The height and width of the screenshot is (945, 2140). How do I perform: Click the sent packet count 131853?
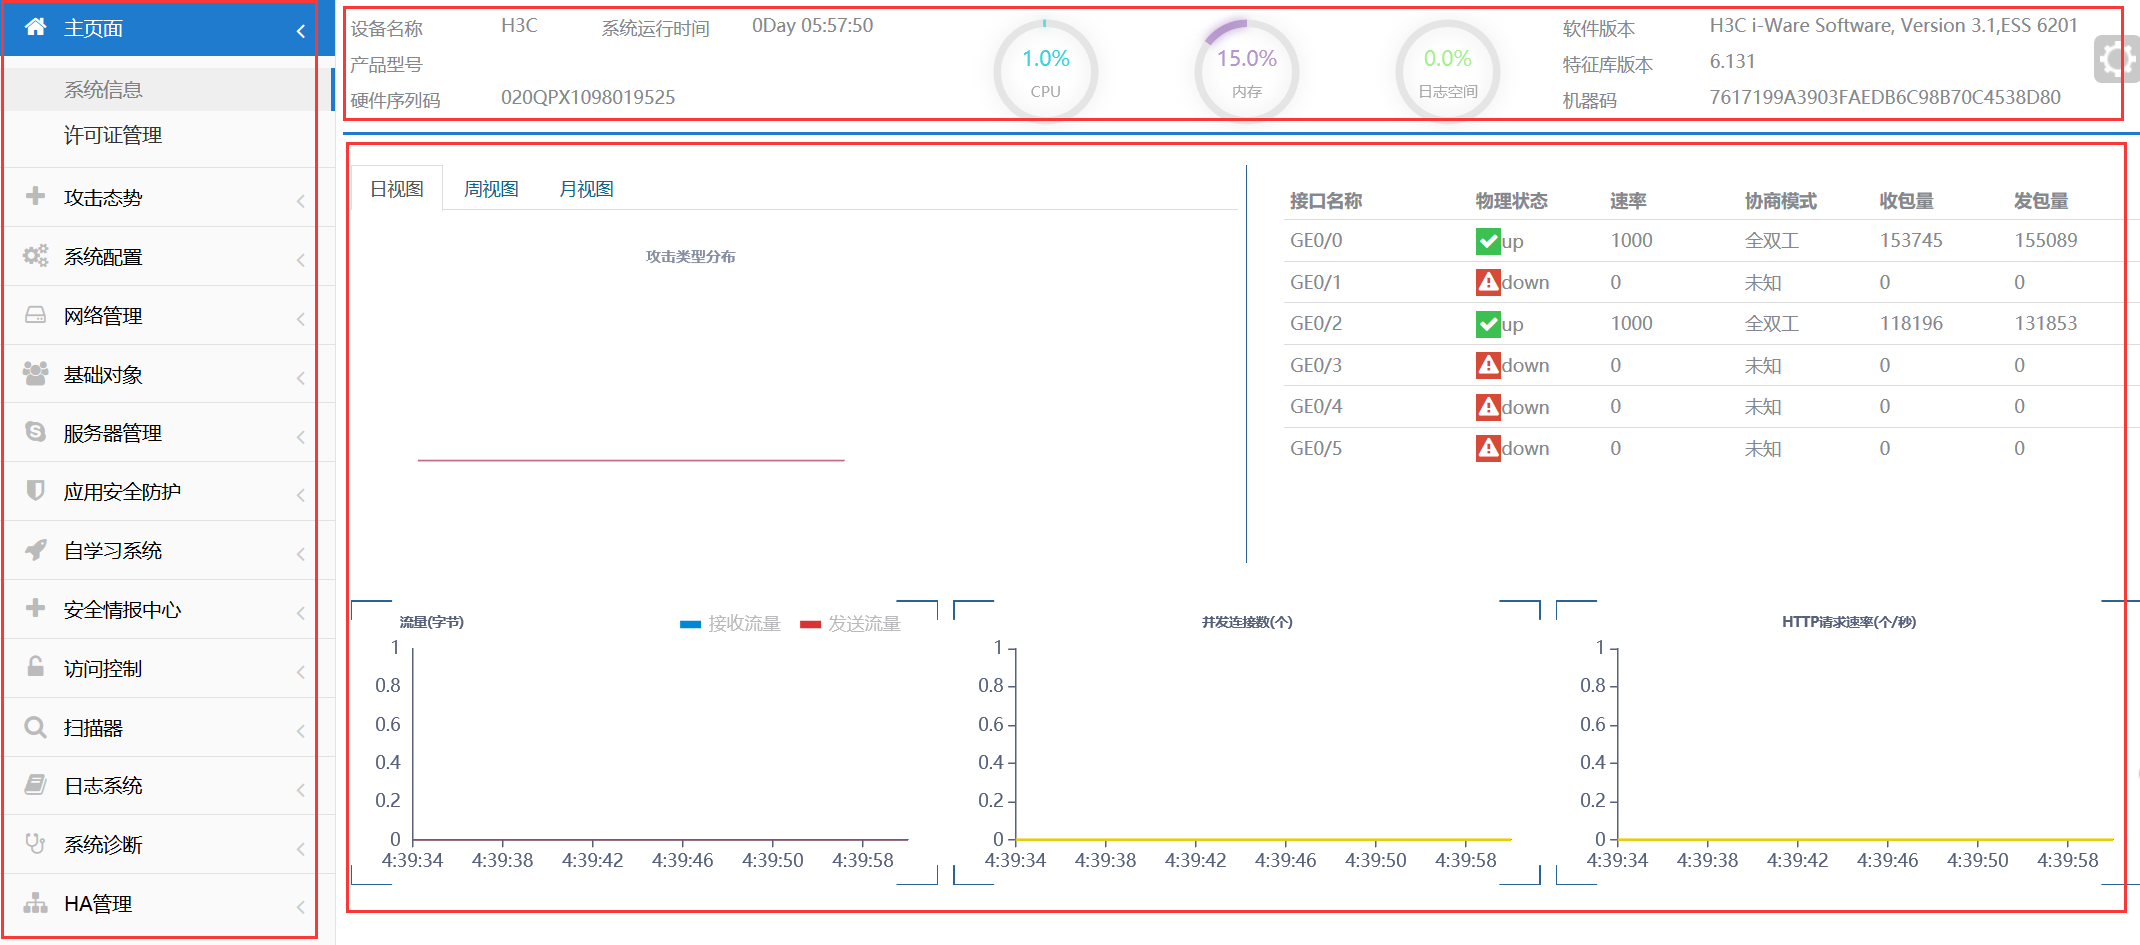2046,323
